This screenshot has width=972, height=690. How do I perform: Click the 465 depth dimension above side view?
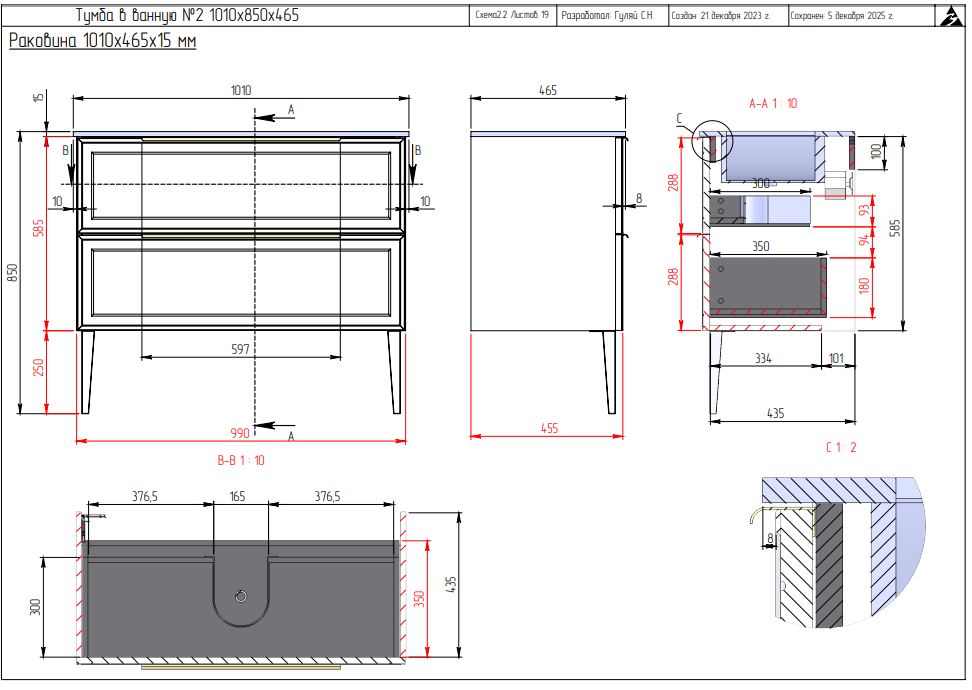coord(548,91)
